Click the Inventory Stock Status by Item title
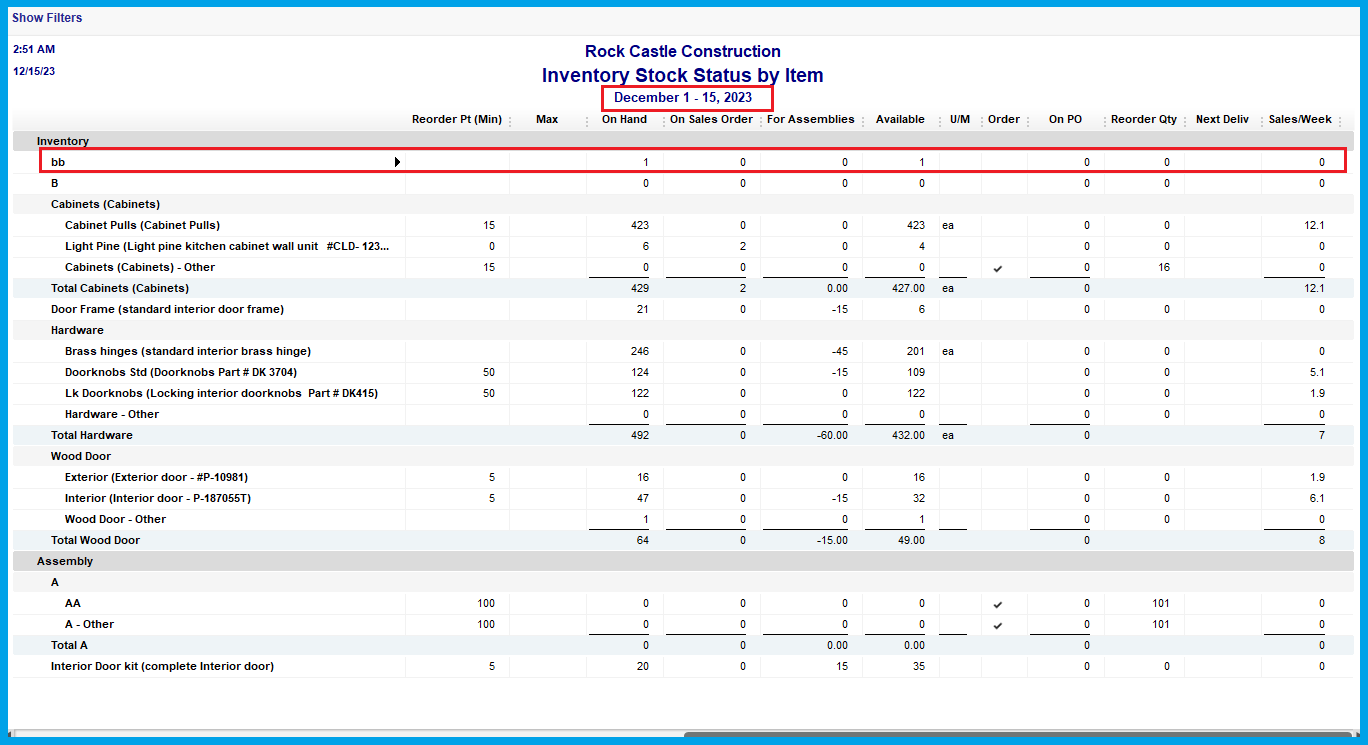This screenshot has width=1368, height=745. [683, 75]
